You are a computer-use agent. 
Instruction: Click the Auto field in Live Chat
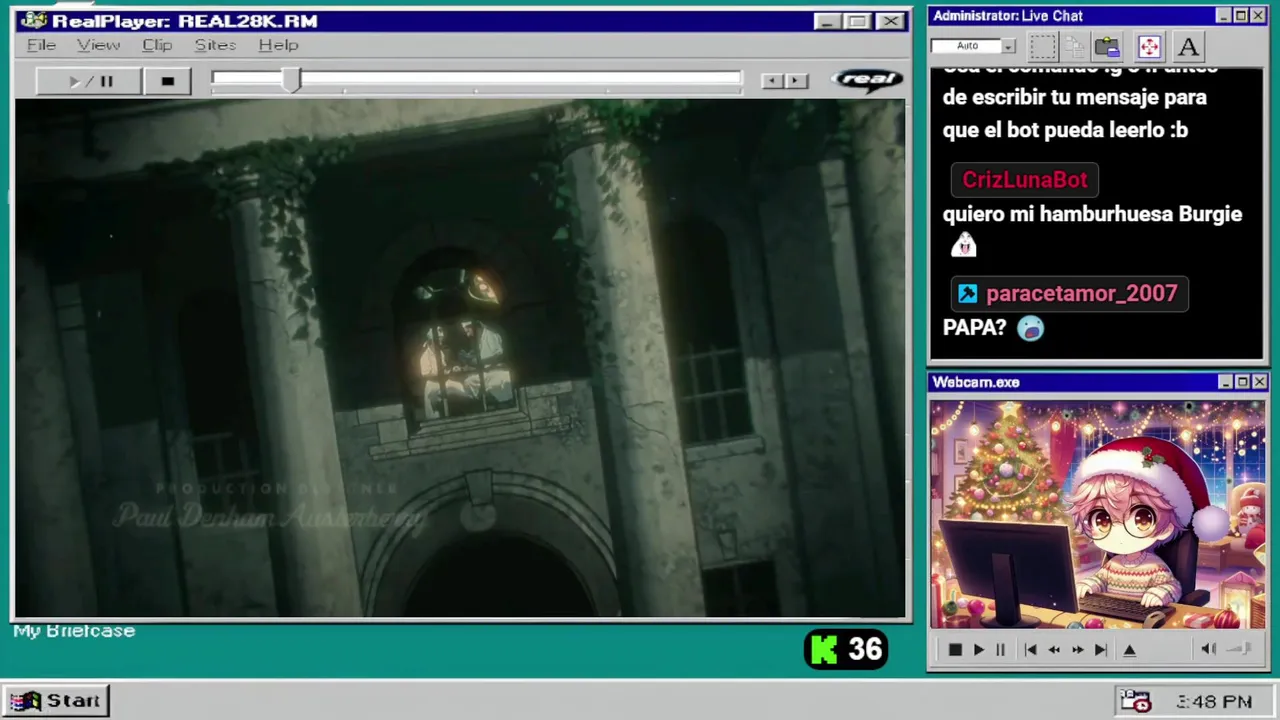tap(966, 46)
